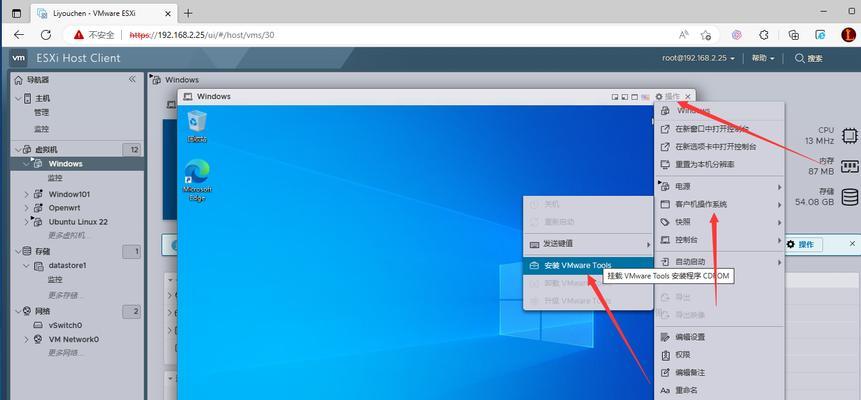
Task: Open a new browser tab
Action: 188,13
